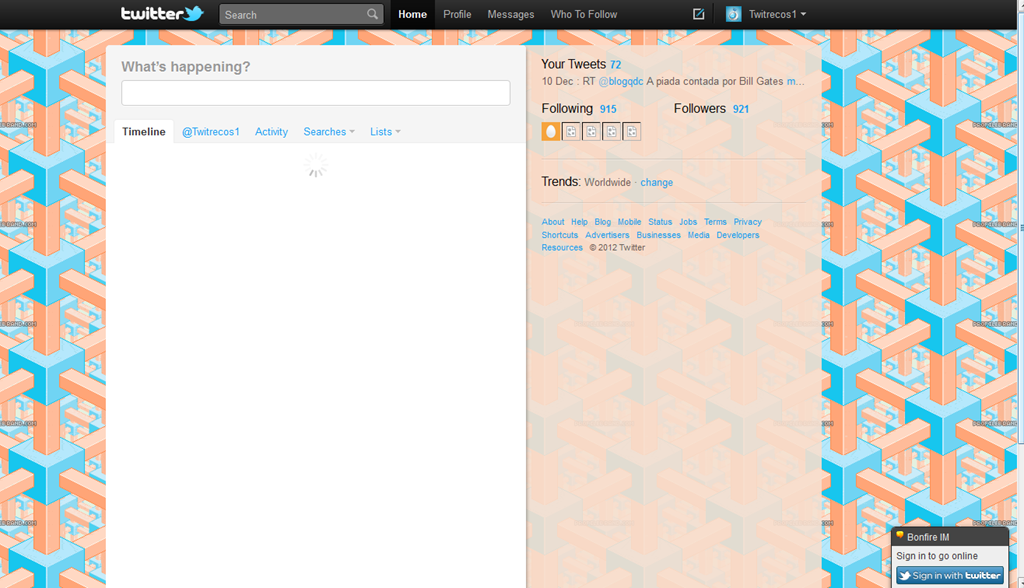Open the Resources footer link
Viewport: 1024px width, 588px height.
pyautogui.click(x=562, y=248)
